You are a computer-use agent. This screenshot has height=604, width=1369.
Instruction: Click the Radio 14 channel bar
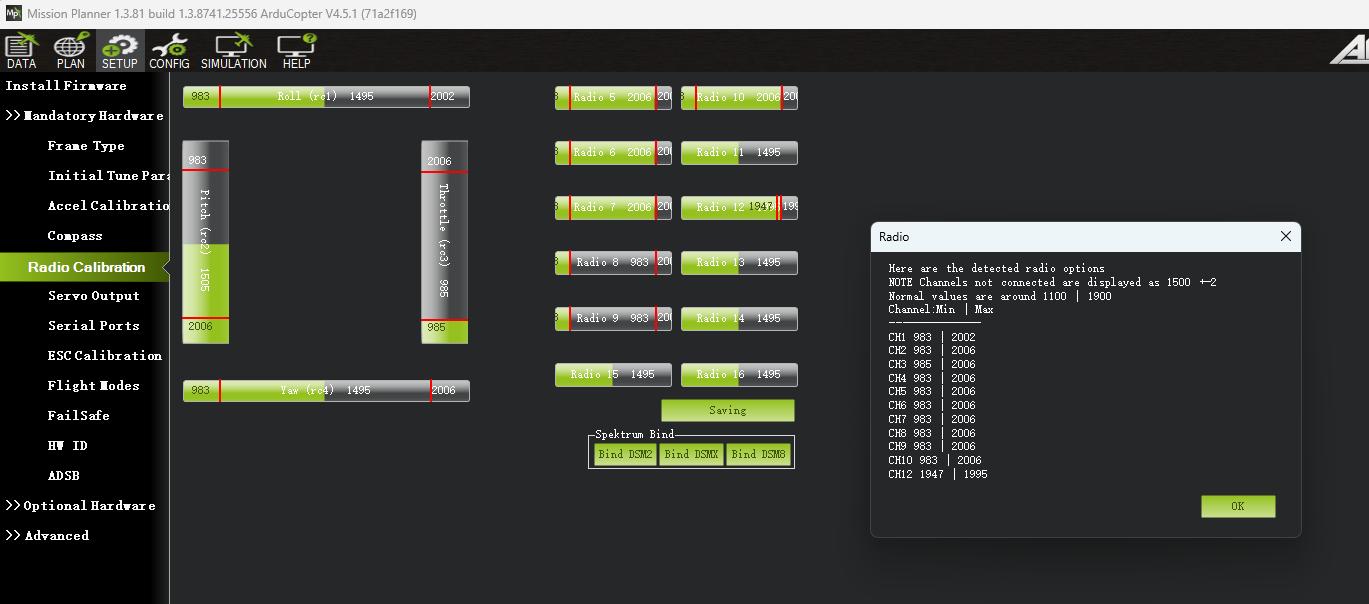739,318
